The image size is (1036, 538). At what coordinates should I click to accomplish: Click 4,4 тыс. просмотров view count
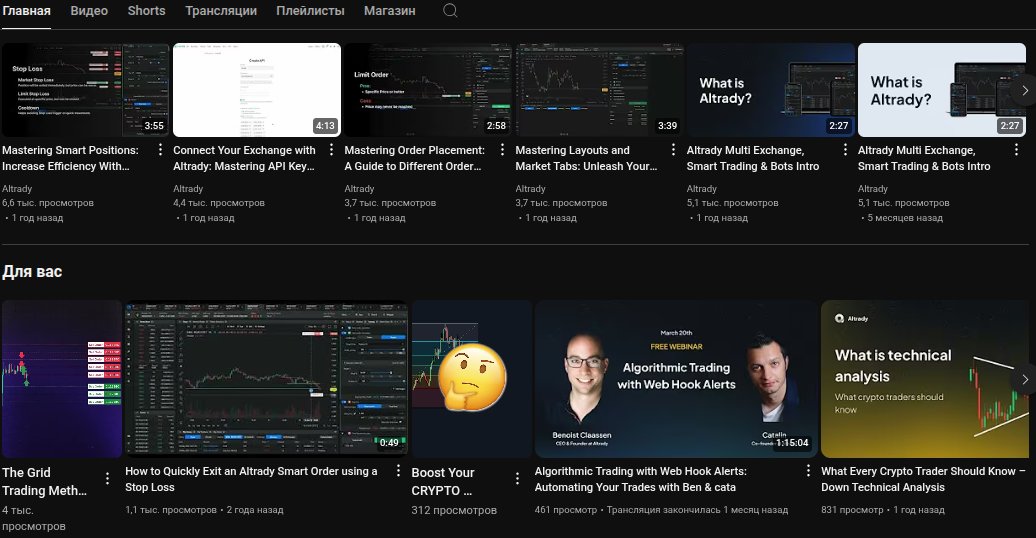[219, 203]
